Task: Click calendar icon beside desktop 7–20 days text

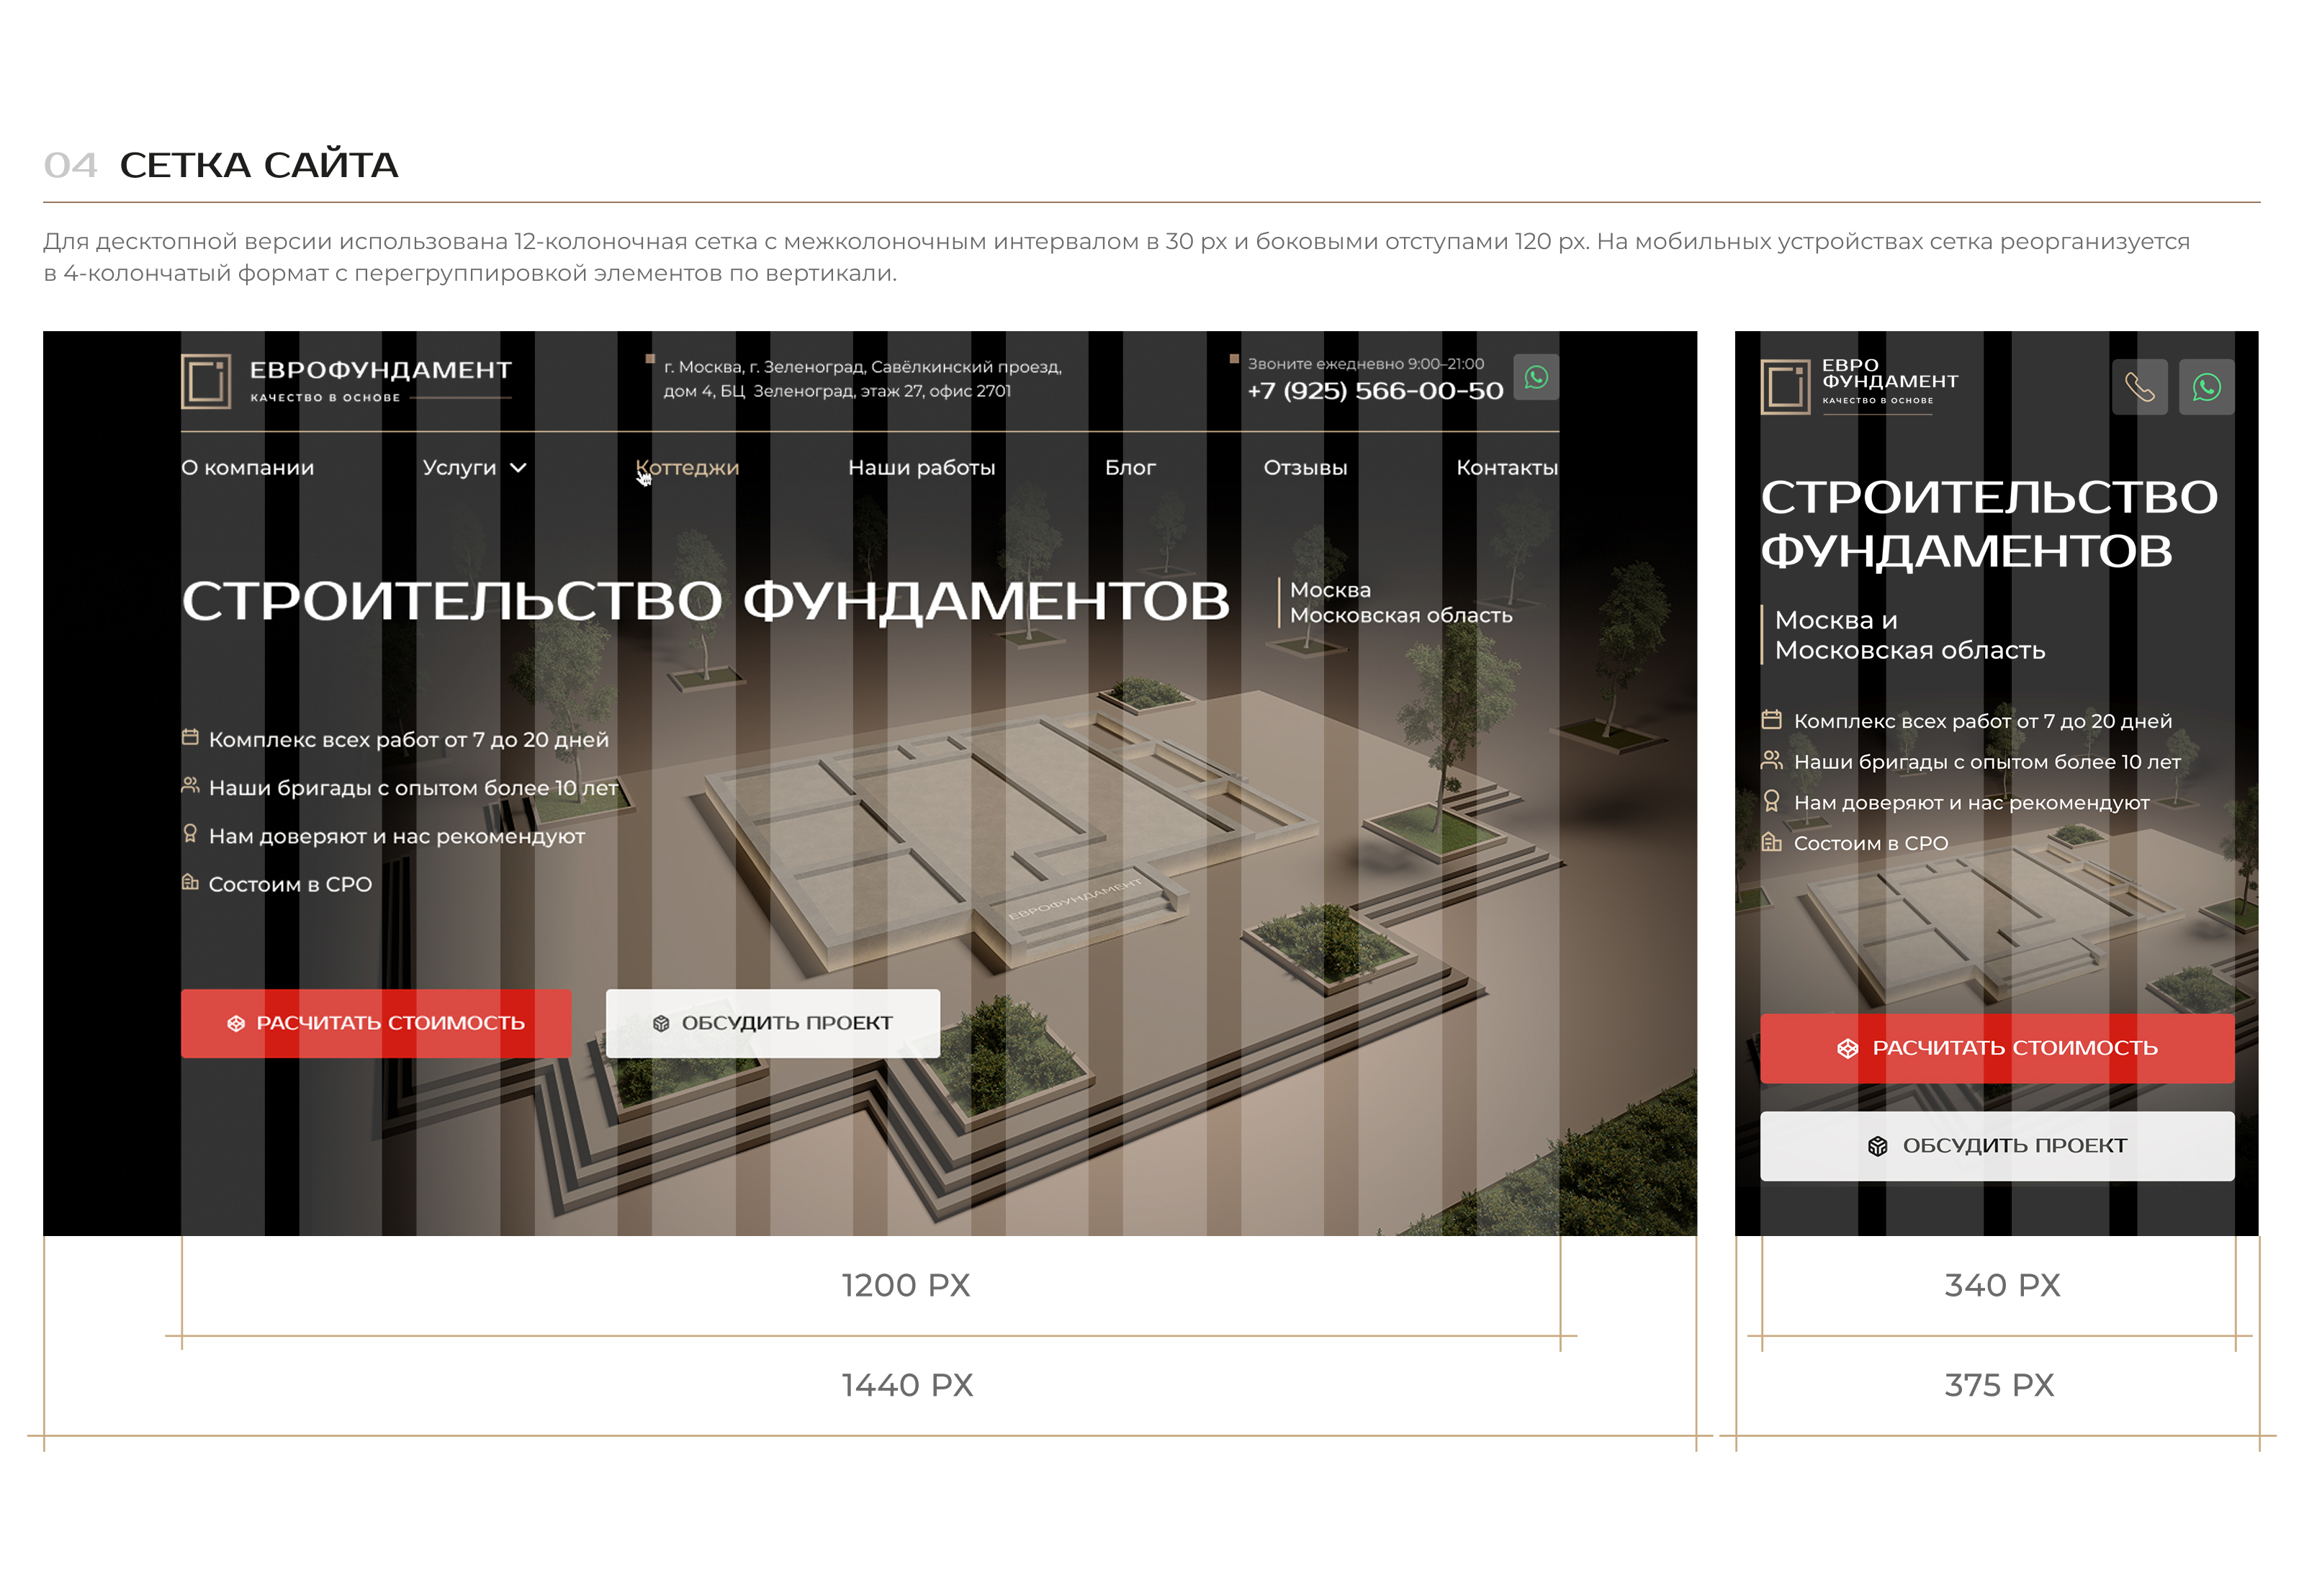Action: coord(190,738)
